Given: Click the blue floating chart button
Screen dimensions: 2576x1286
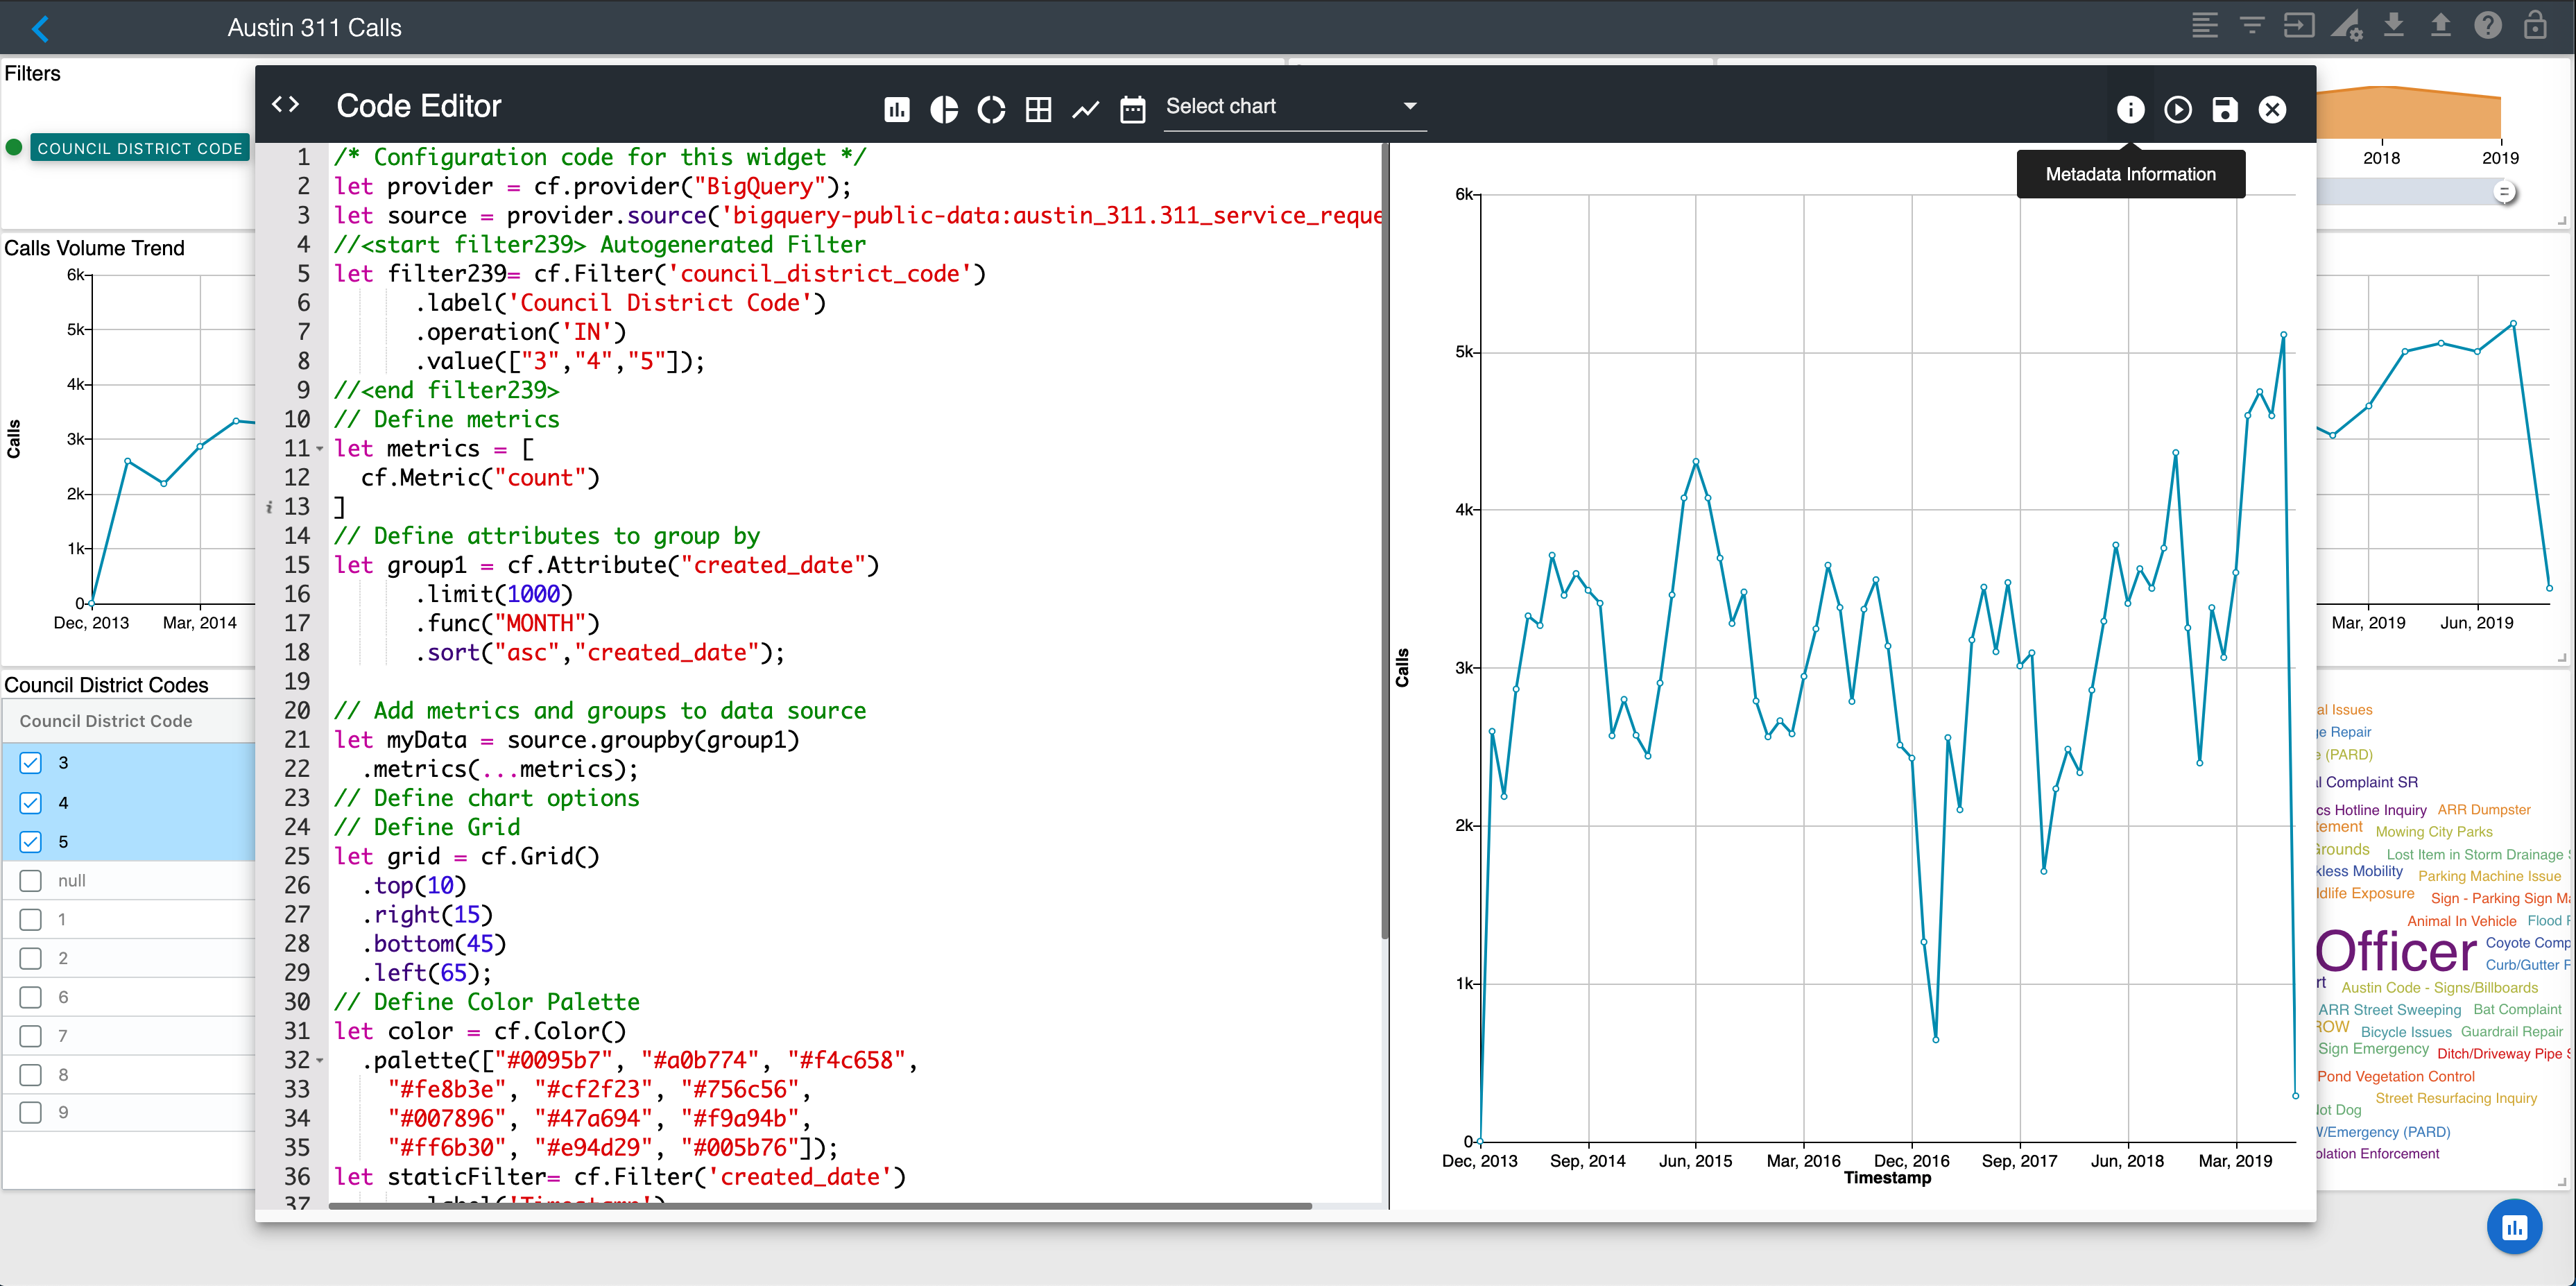Looking at the screenshot, I should [x=2514, y=1226].
